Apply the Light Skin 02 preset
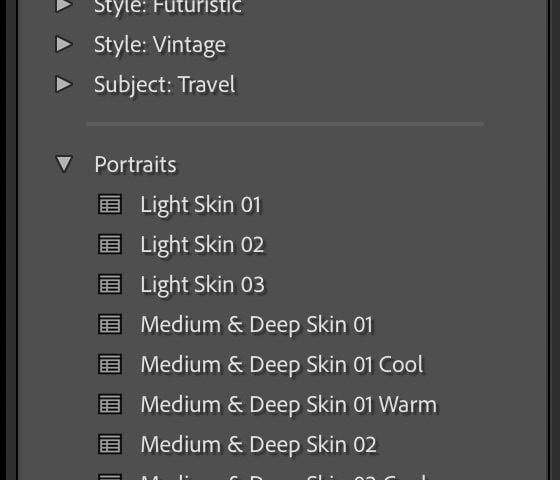Image resolution: width=560 pixels, height=480 pixels. pos(202,245)
